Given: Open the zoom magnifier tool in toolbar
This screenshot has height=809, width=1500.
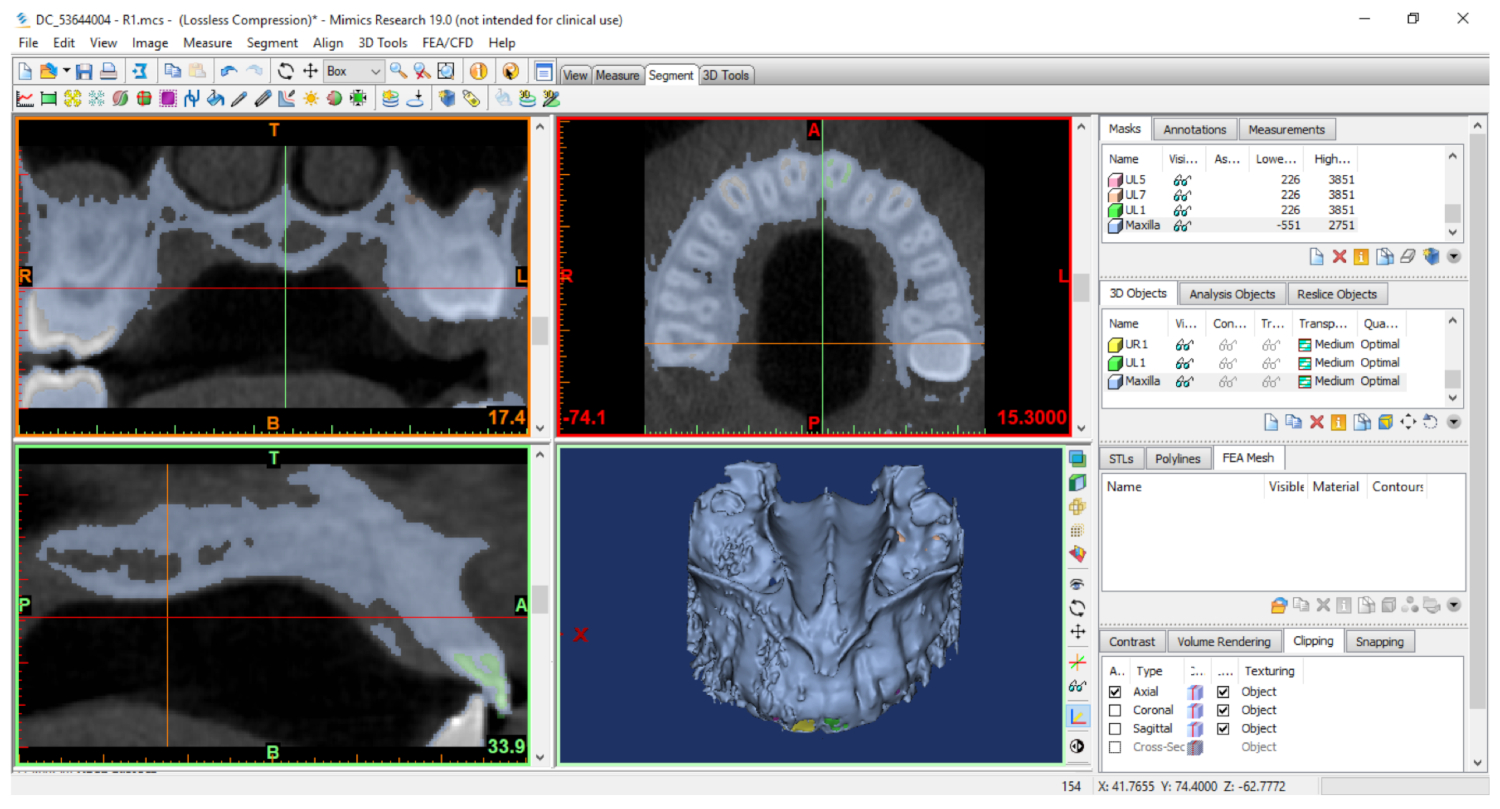Looking at the screenshot, I should (x=398, y=72).
